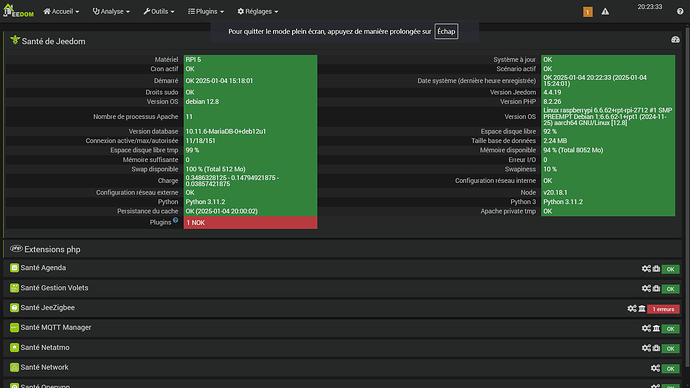
Task: Open the orange message counter badge
Action: point(587,12)
